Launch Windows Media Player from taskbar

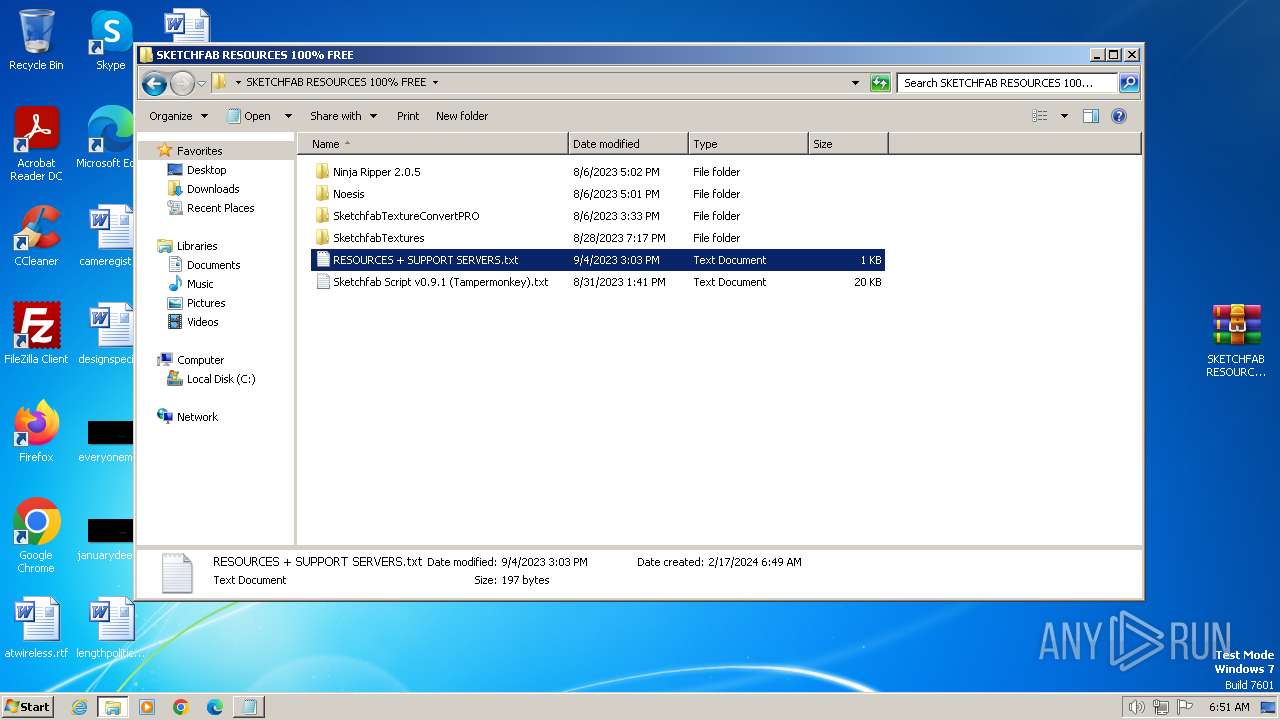[x=147, y=707]
